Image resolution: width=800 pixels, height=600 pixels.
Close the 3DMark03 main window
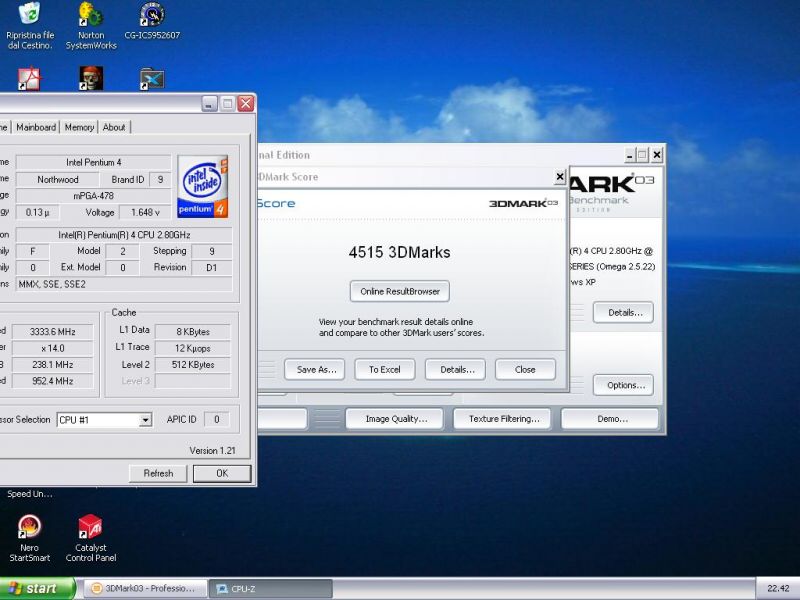tap(657, 155)
